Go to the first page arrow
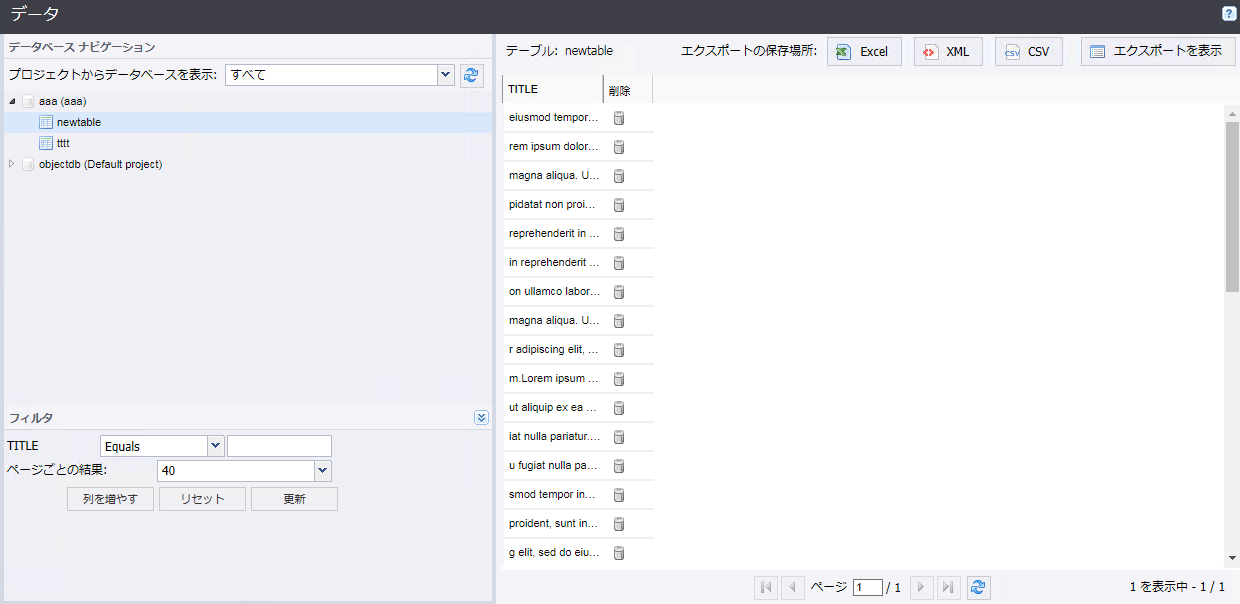The width and height of the screenshot is (1240, 604). coord(766,588)
